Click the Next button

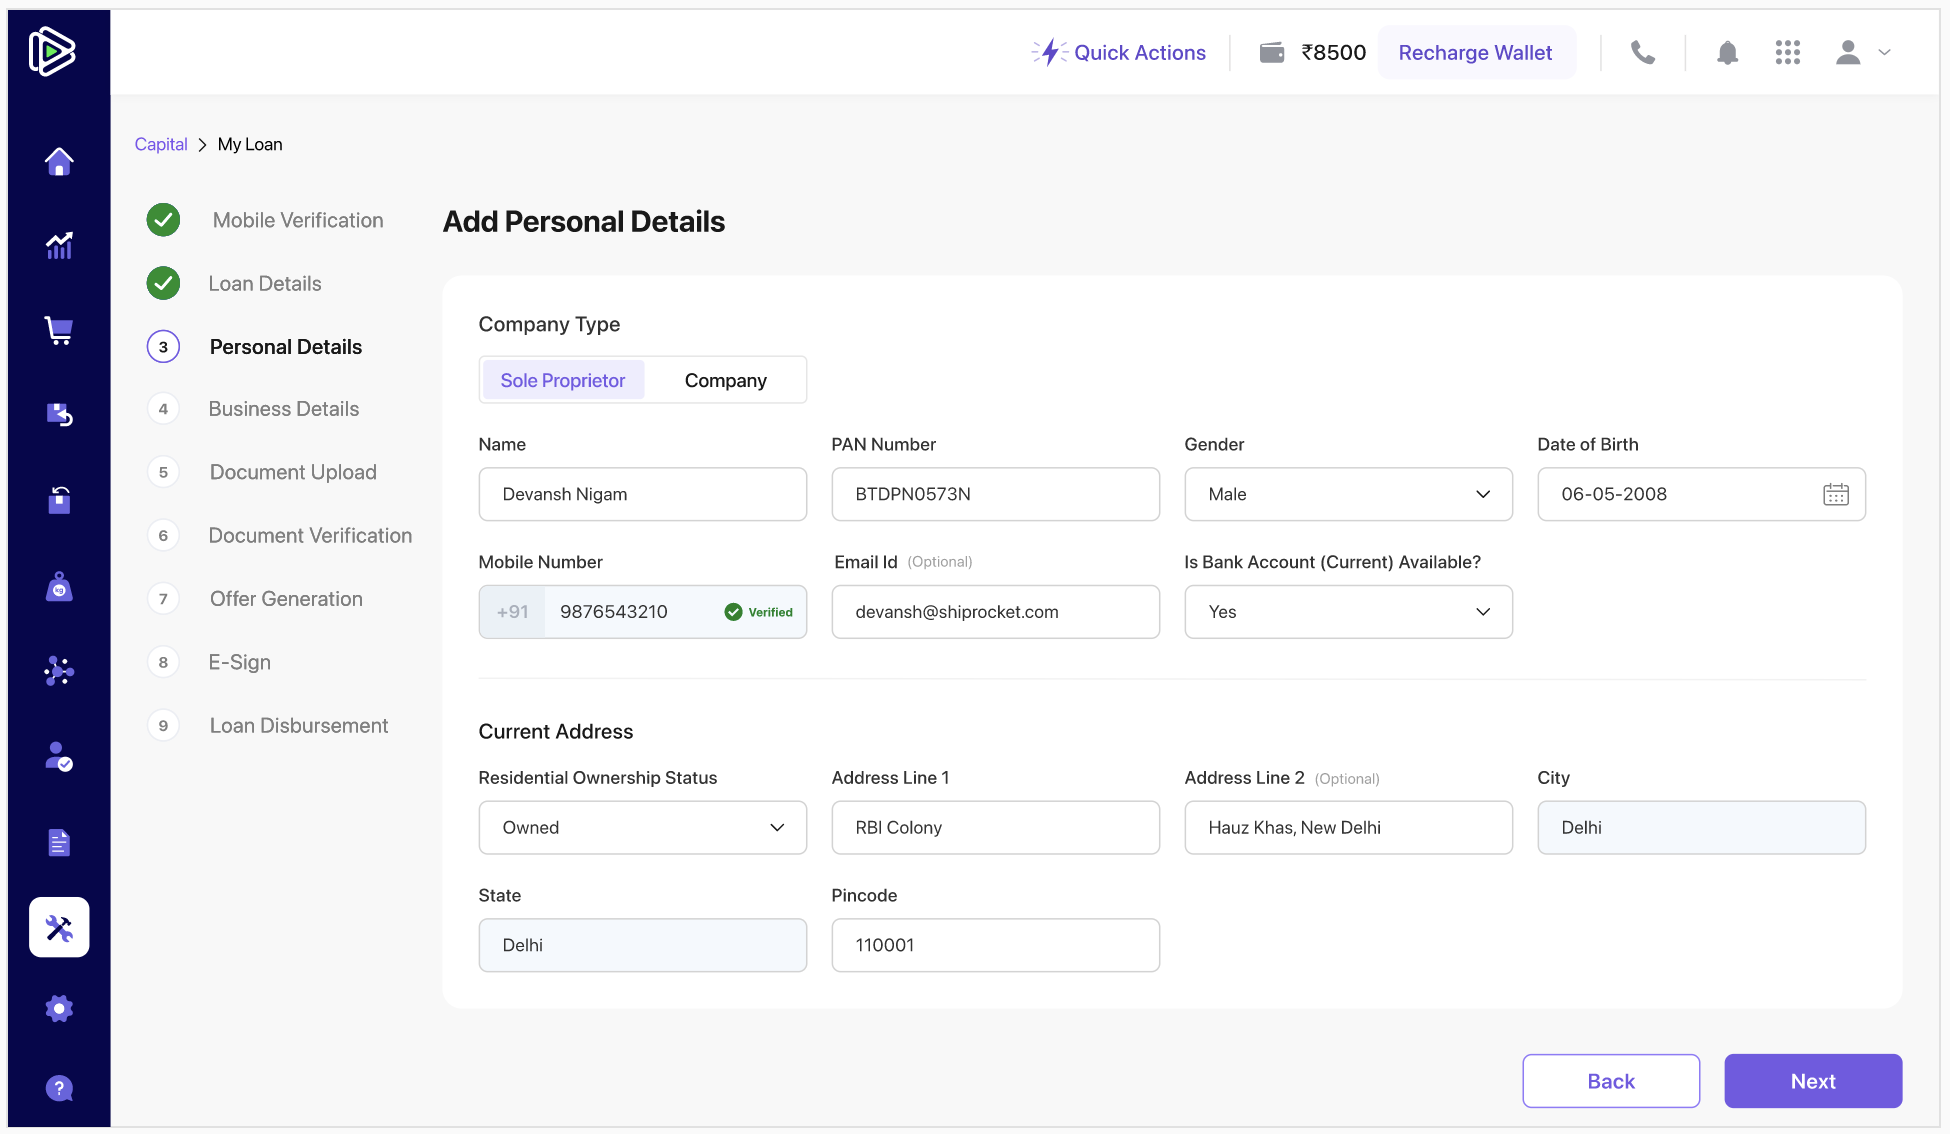tap(1812, 1081)
